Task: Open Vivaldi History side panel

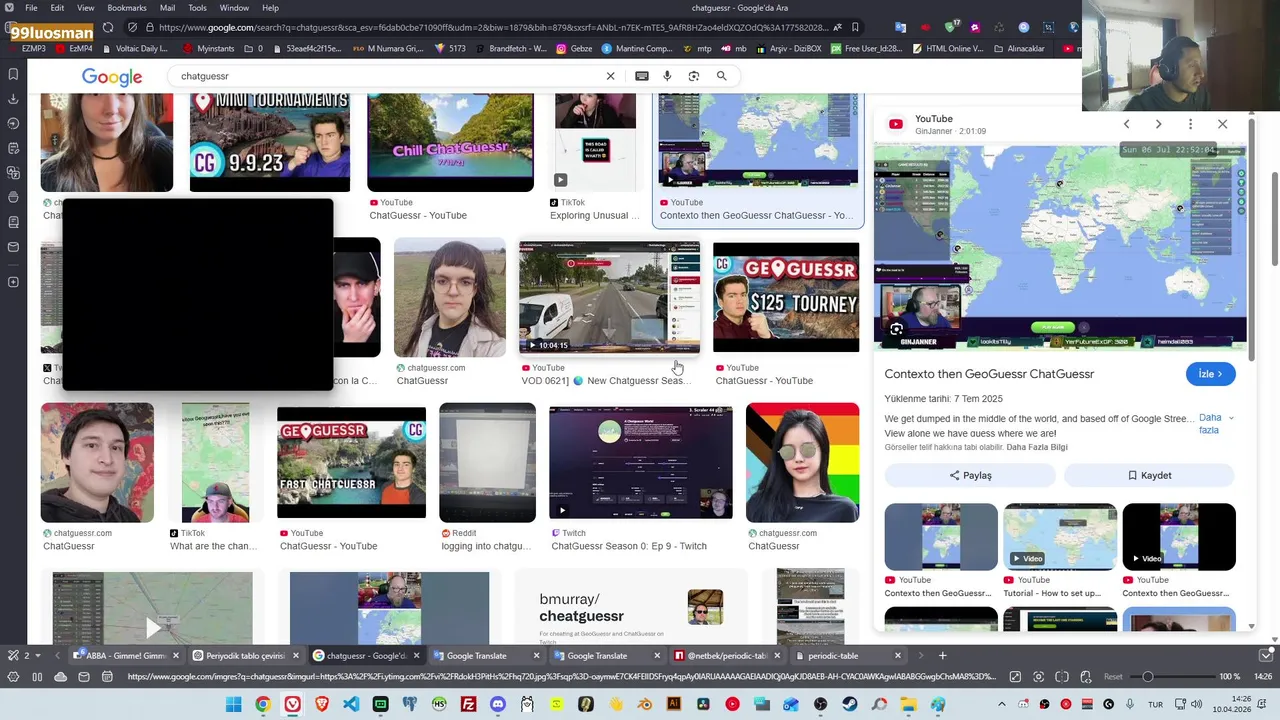Action: tap(13, 123)
